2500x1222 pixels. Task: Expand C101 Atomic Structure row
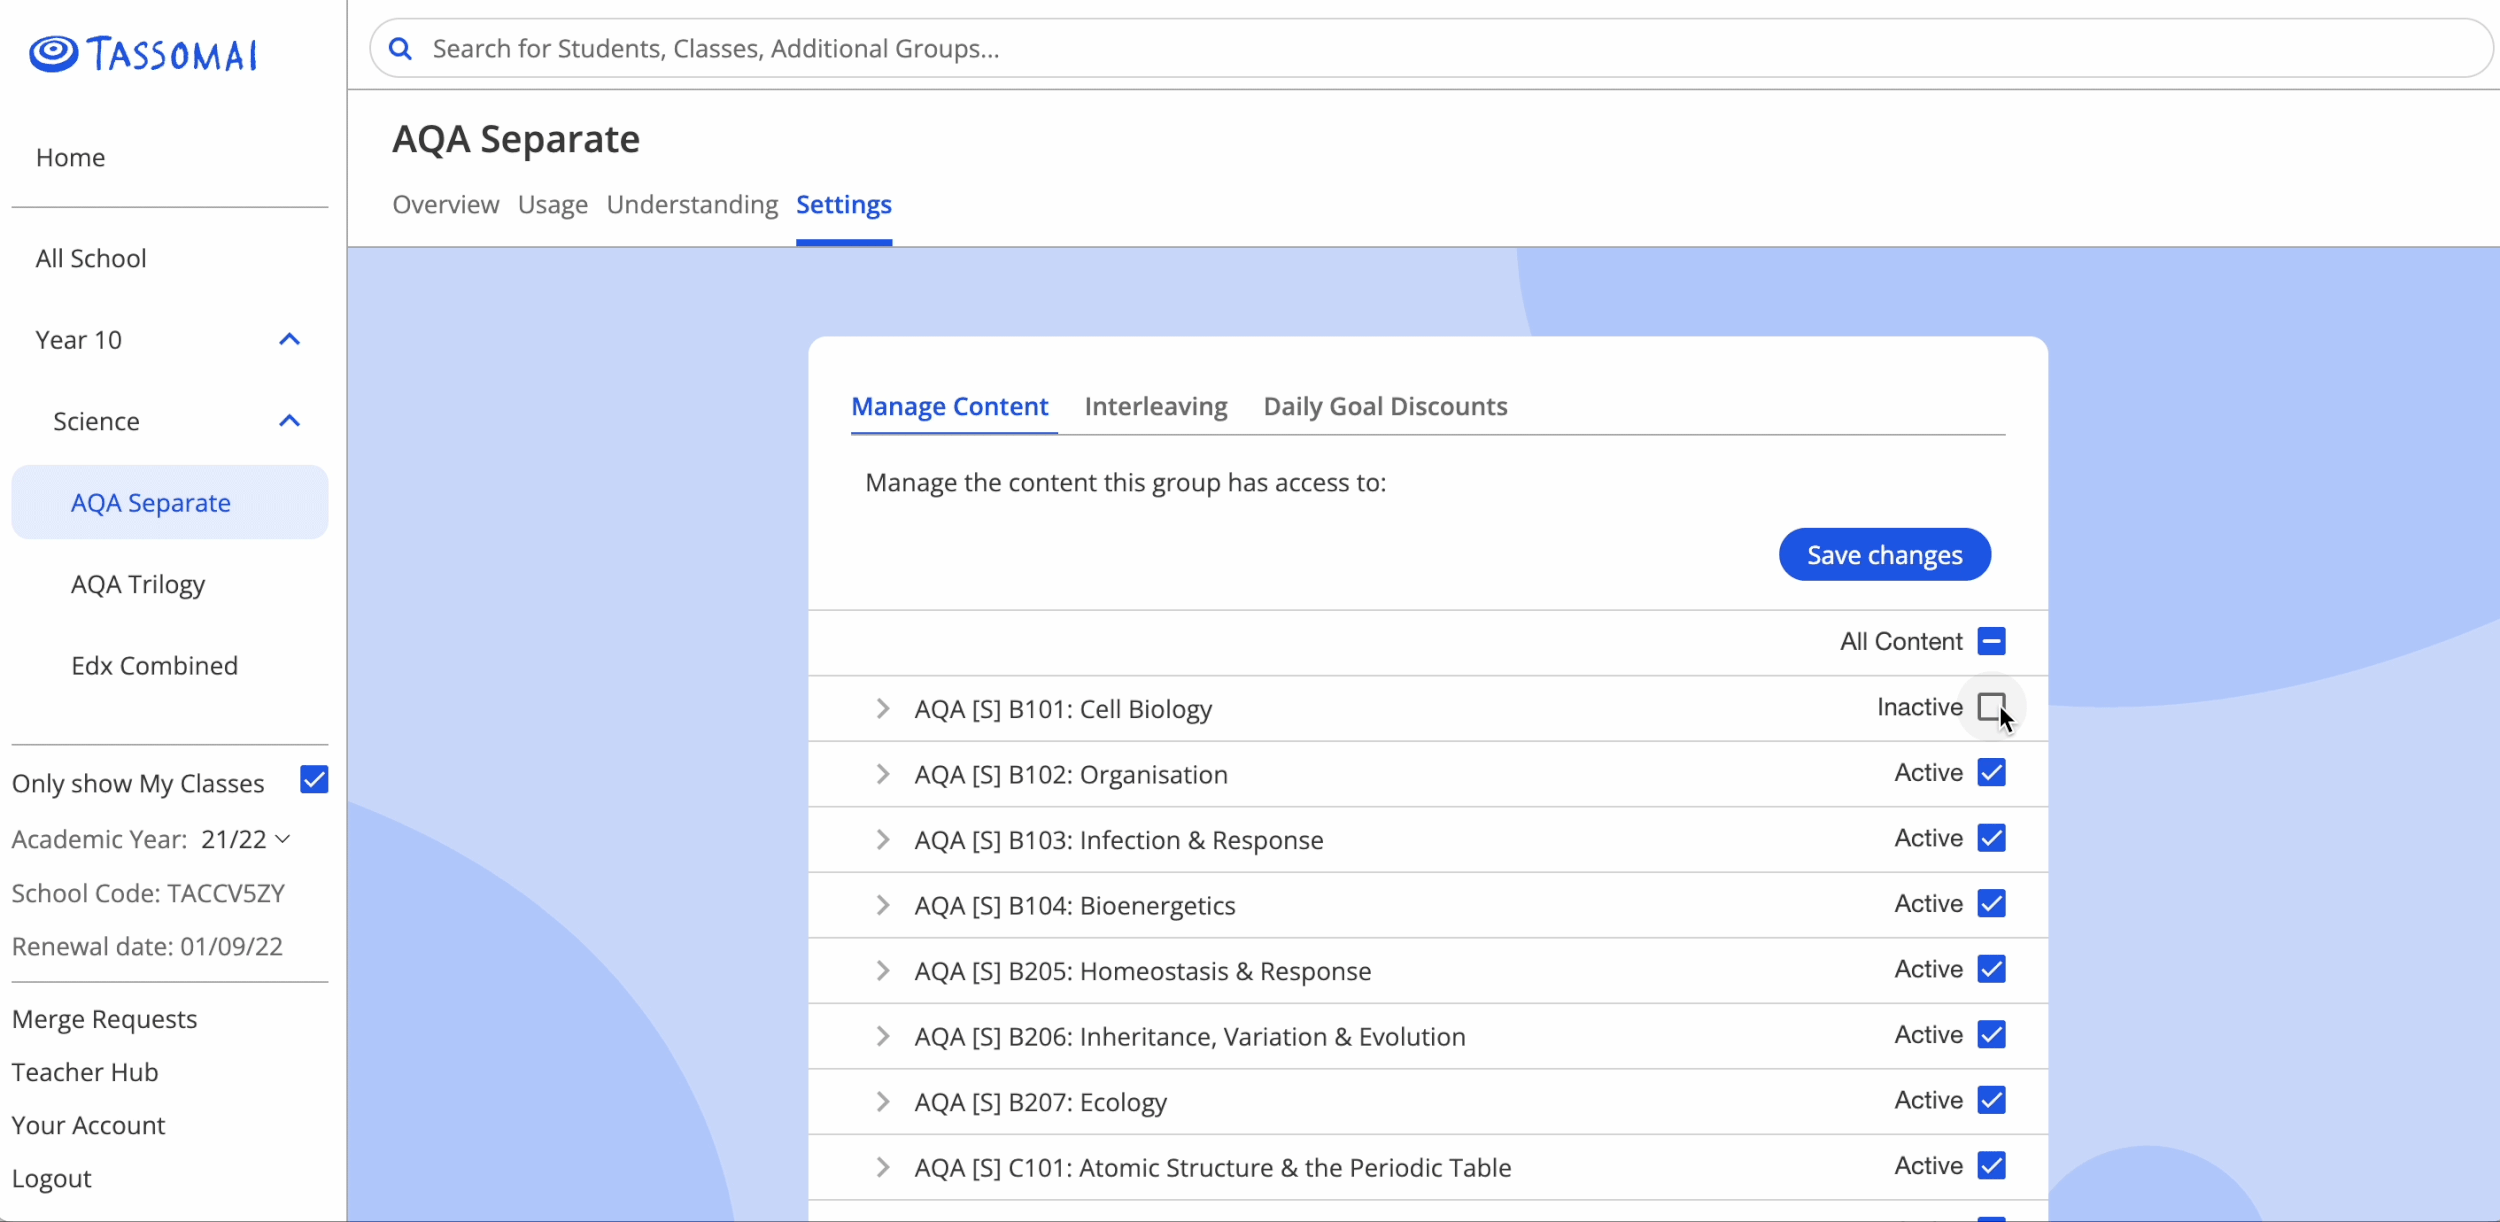click(x=882, y=1167)
